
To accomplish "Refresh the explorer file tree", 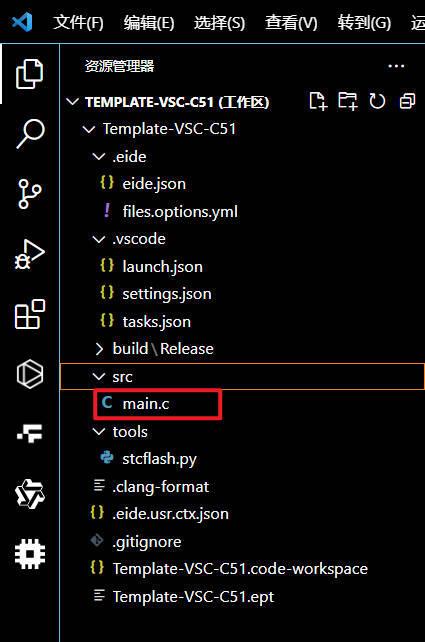I will [x=377, y=101].
